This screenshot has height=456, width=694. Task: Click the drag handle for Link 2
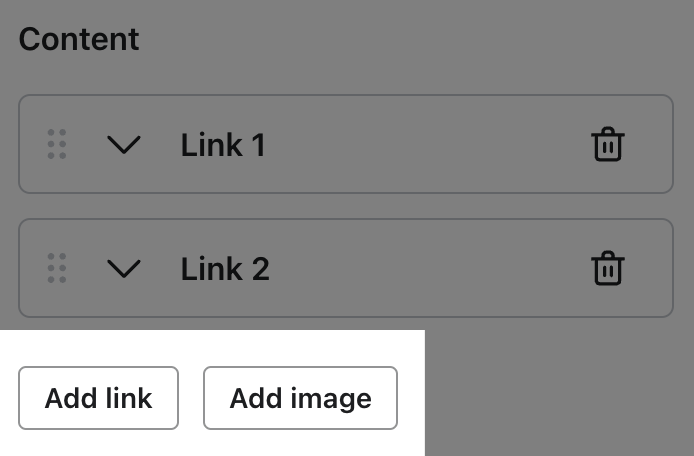click(57, 269)
